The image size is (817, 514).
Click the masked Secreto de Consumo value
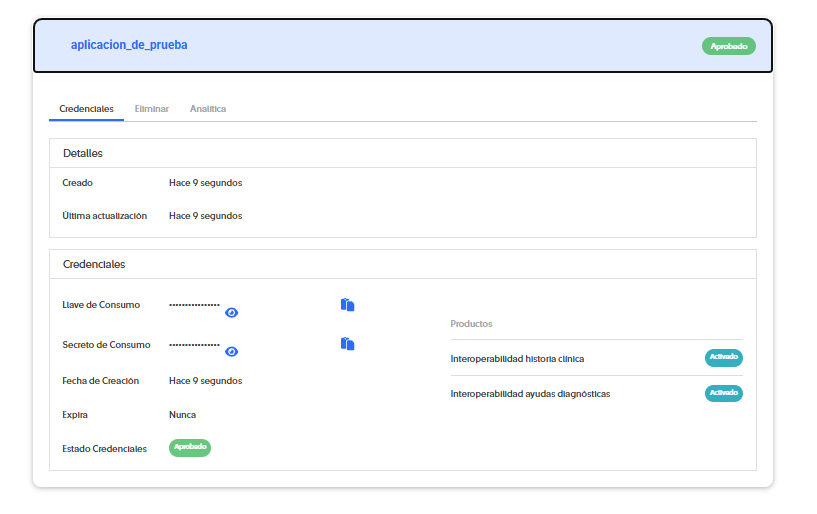point(194,345)
